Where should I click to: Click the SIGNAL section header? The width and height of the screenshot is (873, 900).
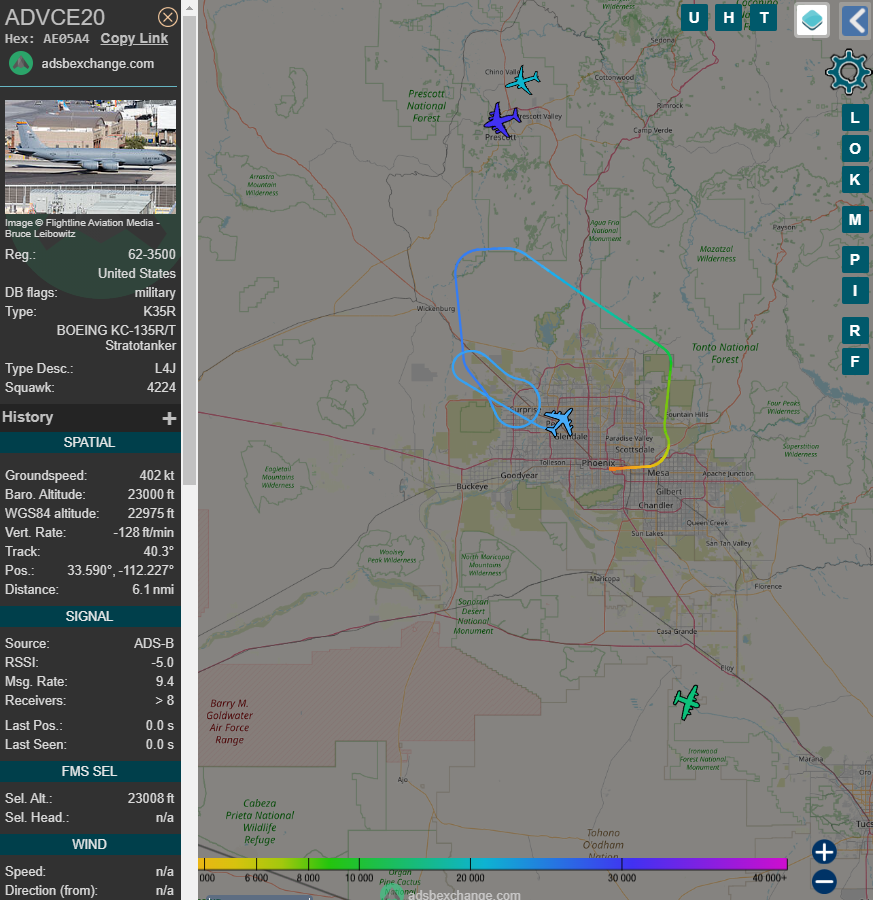tap(90, 616)
